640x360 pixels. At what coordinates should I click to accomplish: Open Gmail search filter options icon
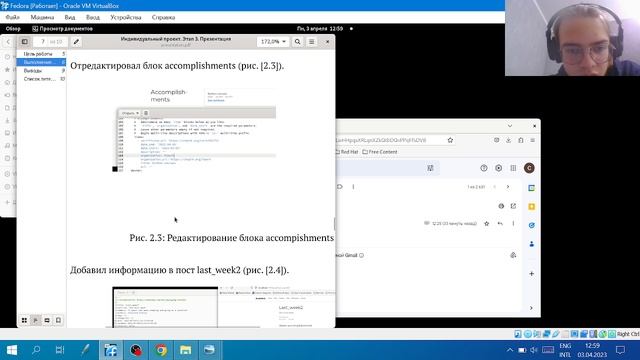pyautogui.click(x=430, y=168)
